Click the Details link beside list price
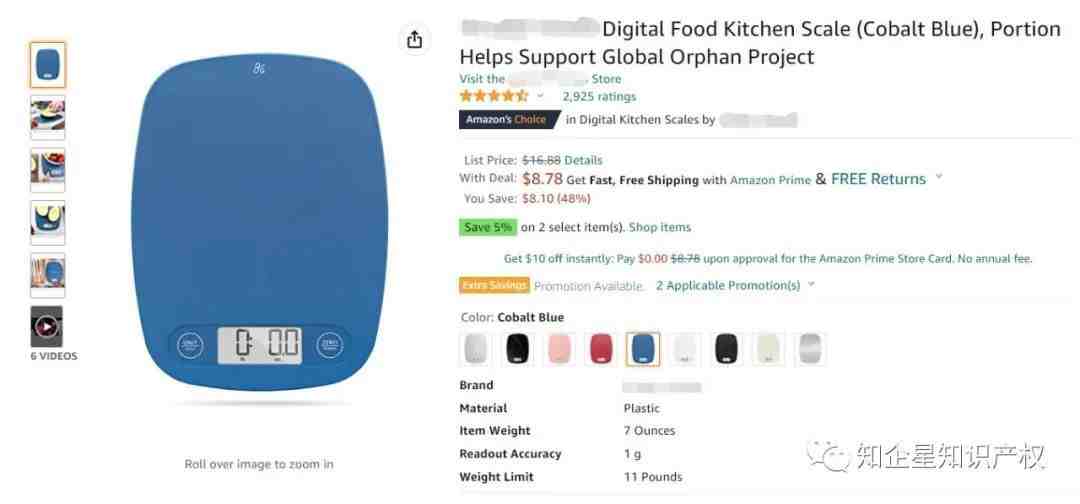Screen dimensions: 1080x504 click(583, 160)
